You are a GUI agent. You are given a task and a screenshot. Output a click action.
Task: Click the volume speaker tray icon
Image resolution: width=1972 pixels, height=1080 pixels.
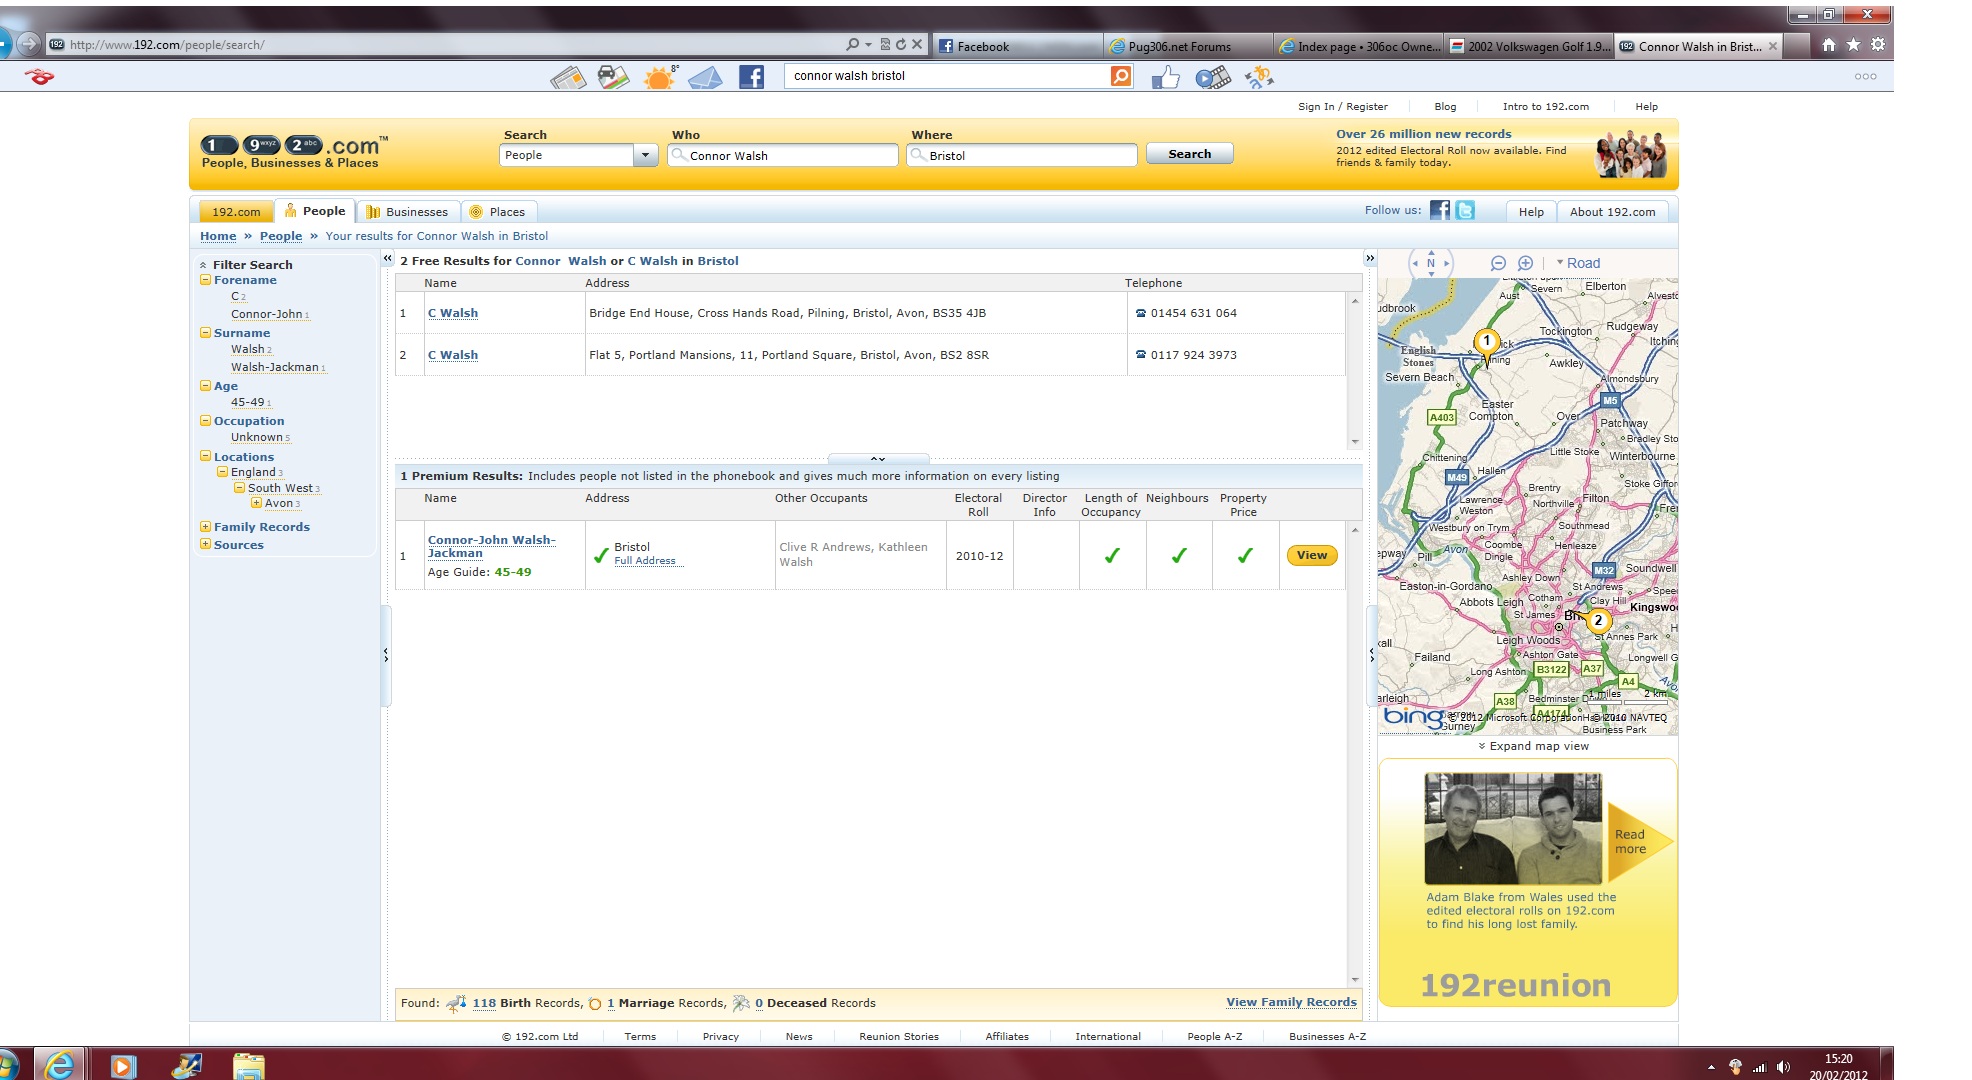point(1783,1068)
